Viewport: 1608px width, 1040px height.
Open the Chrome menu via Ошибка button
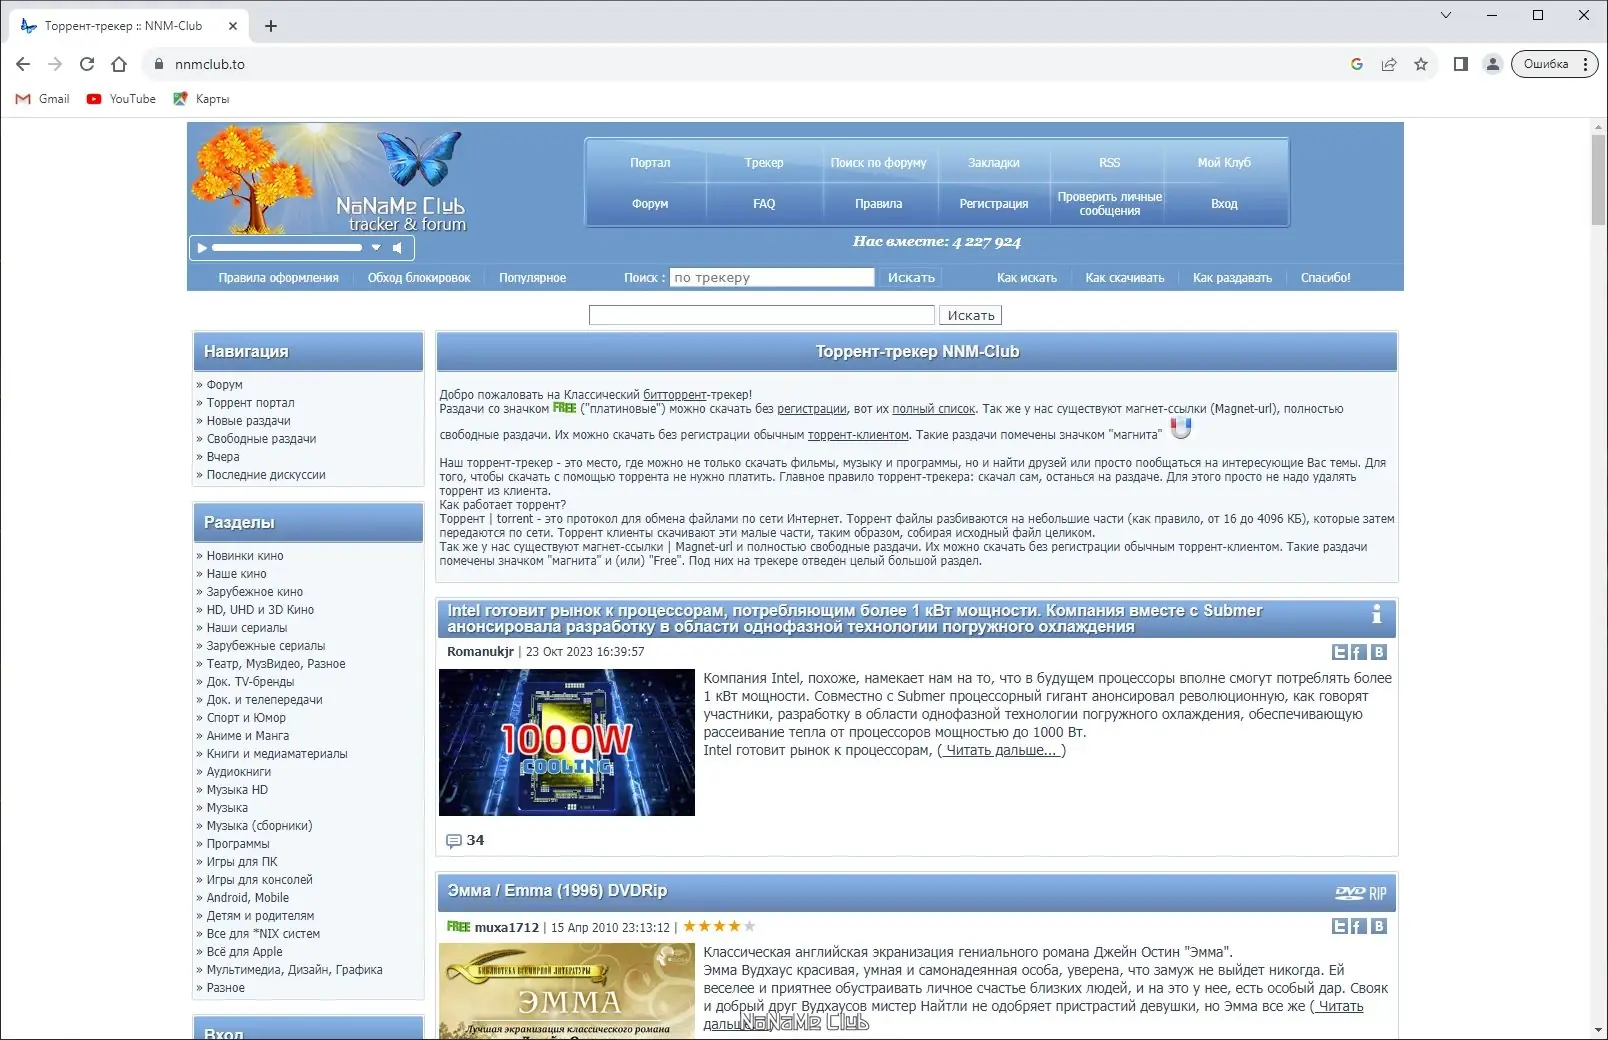coord(1555,64)
